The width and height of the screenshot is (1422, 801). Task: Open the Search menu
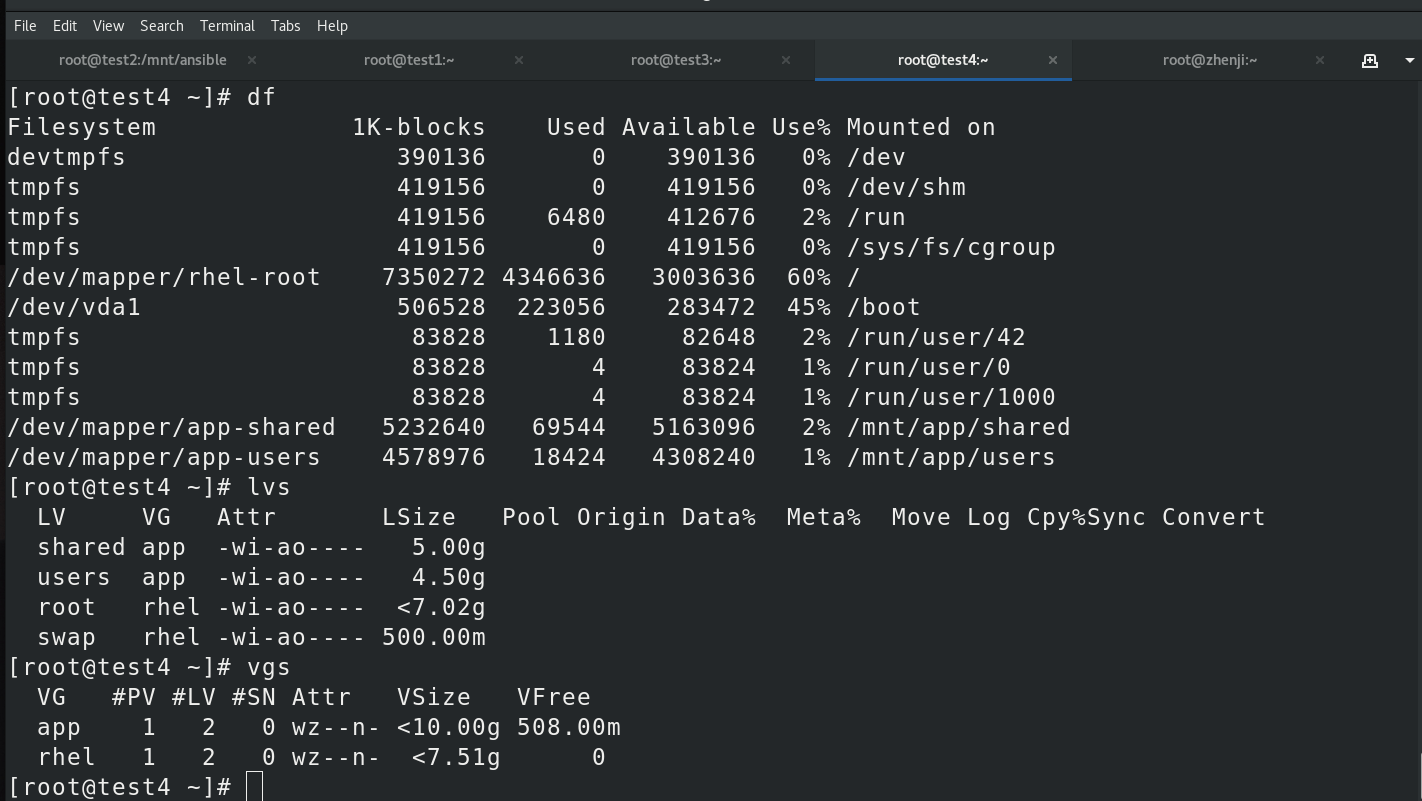(162, 25)
